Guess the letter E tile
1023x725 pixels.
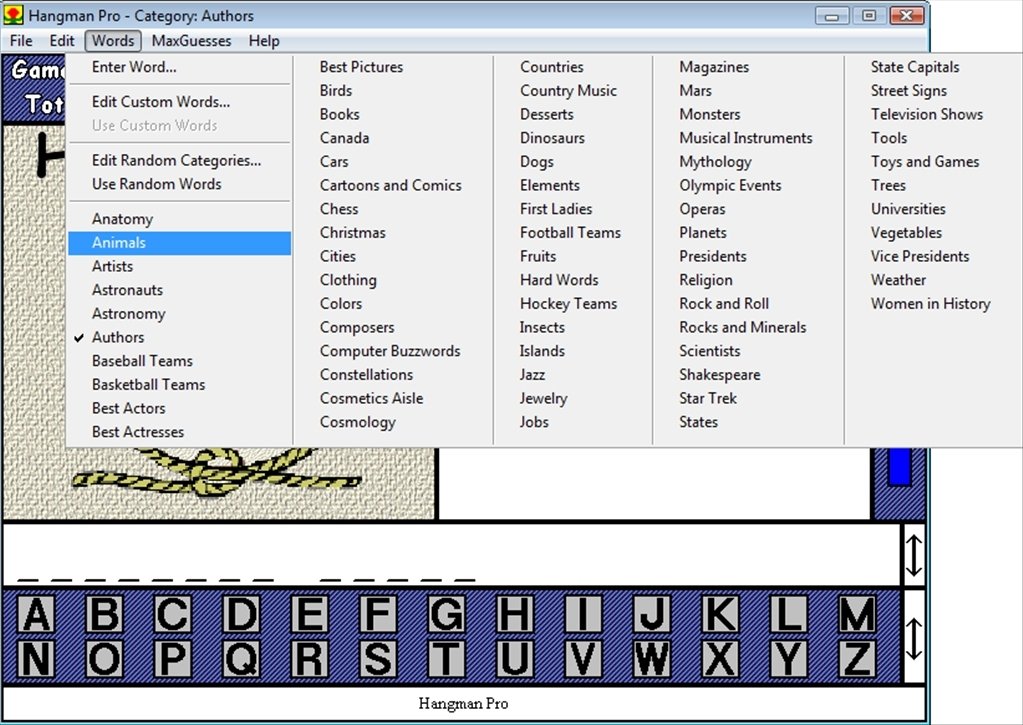point(309,614)
